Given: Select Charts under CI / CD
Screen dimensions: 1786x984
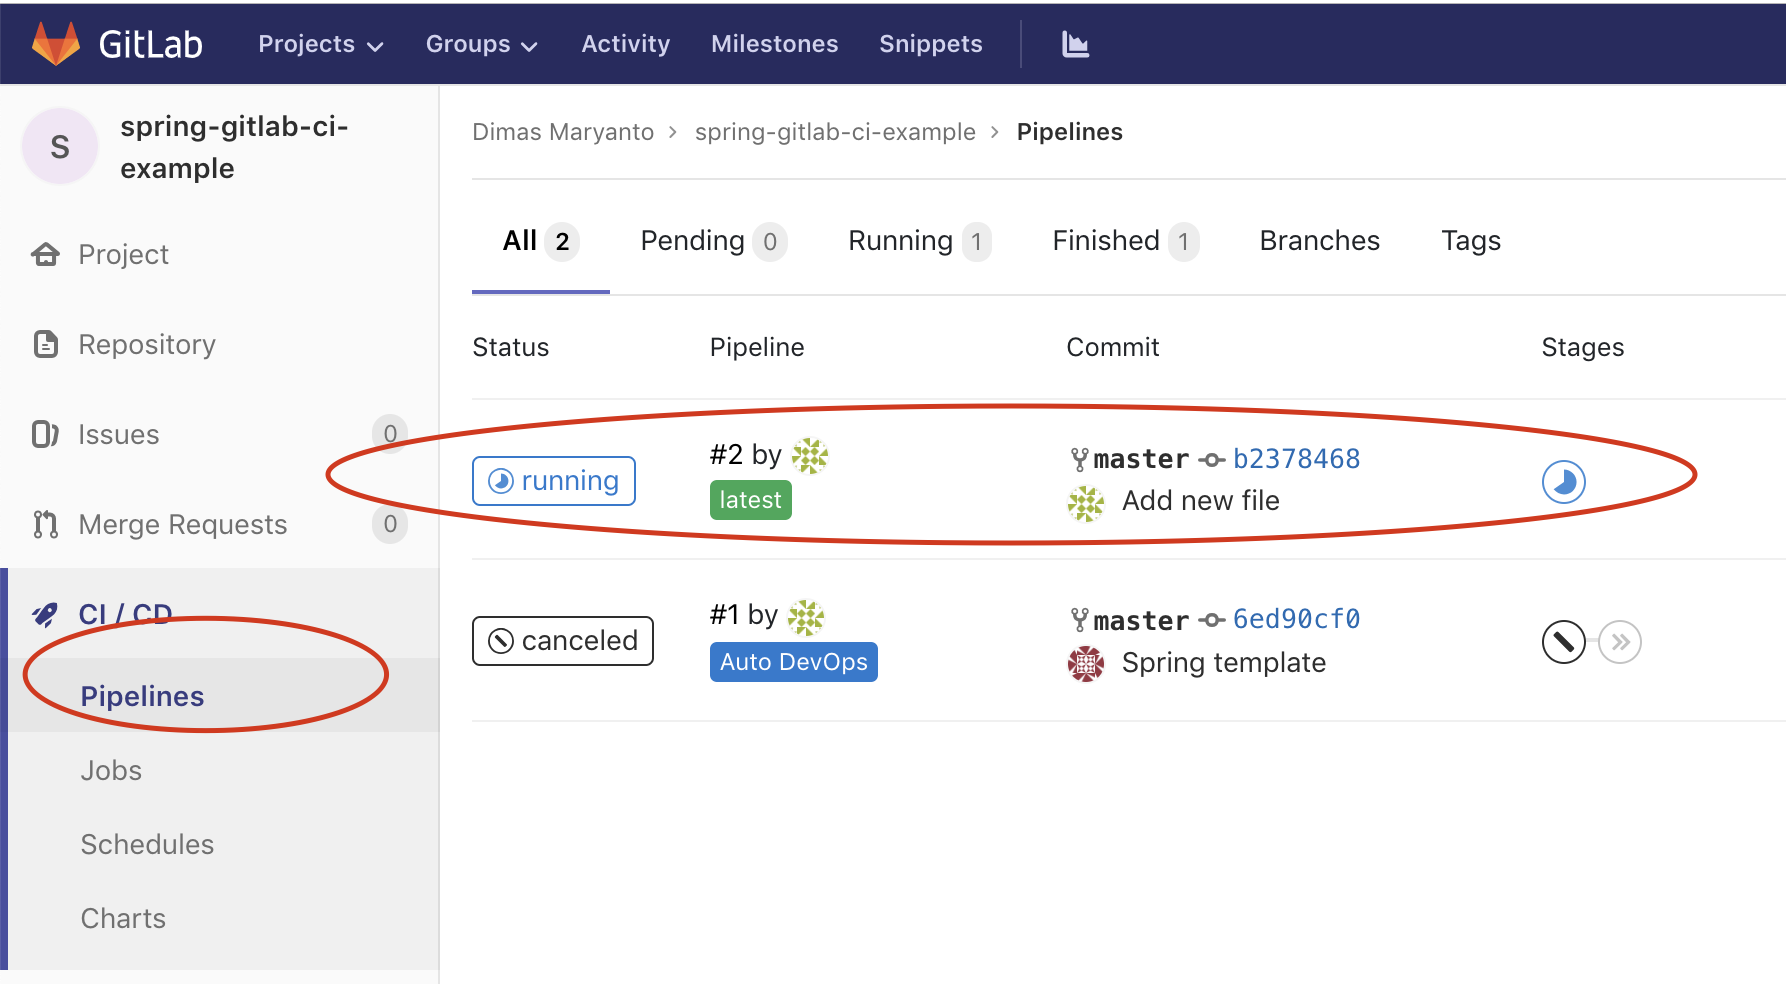Looking at the screenshot, I should 123,918.
